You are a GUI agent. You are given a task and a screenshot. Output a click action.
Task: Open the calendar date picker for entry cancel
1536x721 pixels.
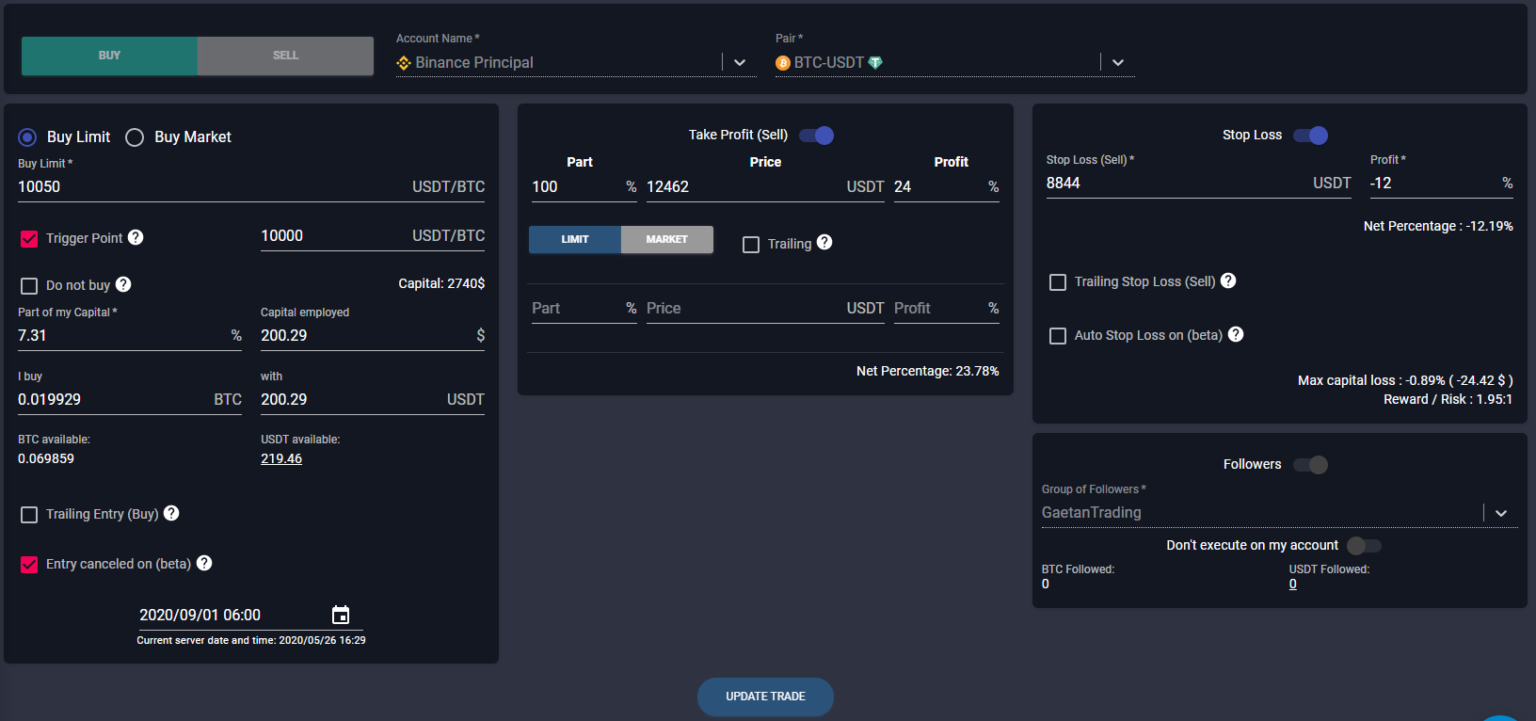(340, 616)
